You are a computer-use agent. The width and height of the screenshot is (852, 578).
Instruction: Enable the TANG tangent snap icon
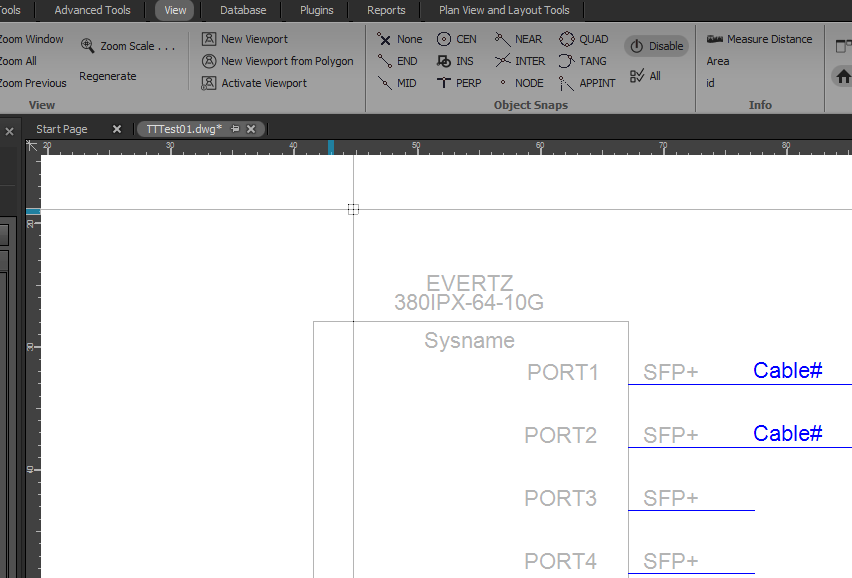tap(567, 61)
